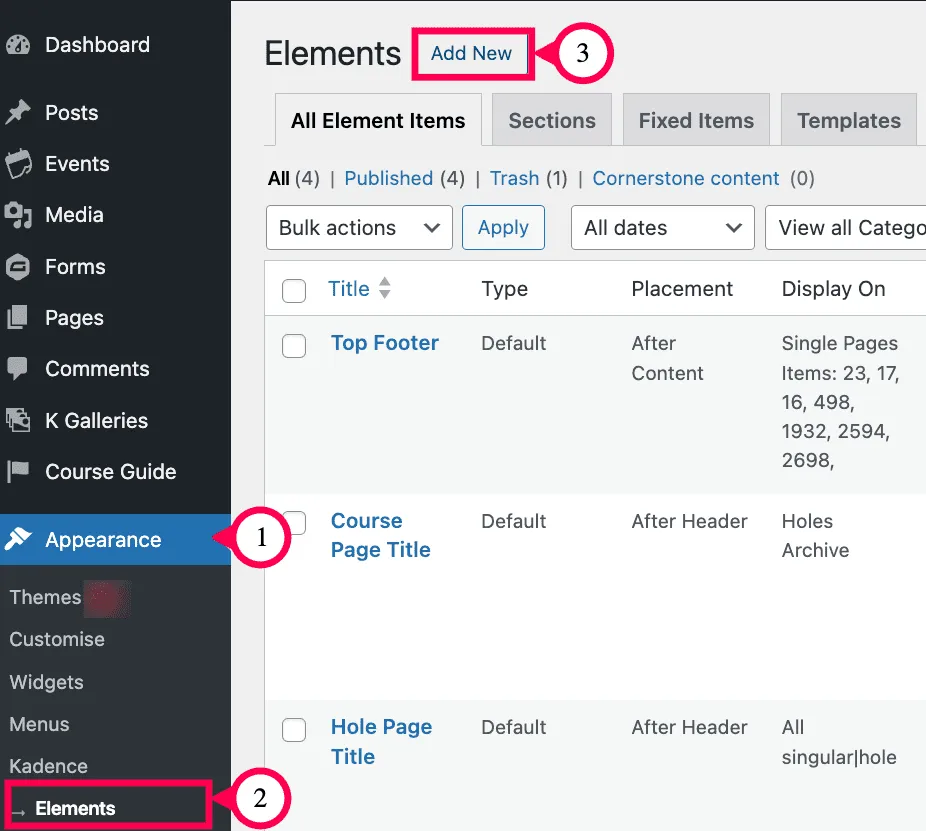Click the Forms sidebar icon
Image resolution: width=926 pixels, height=831 pixels.
pyautogui.click(x=18, y=266)
